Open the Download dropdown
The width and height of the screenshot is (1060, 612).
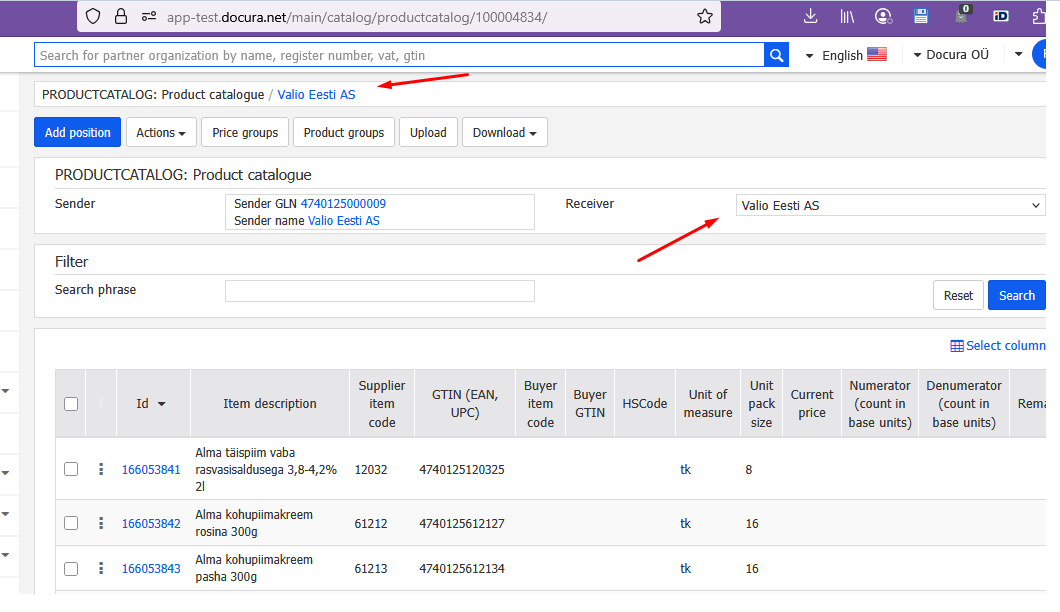point(505,133)
